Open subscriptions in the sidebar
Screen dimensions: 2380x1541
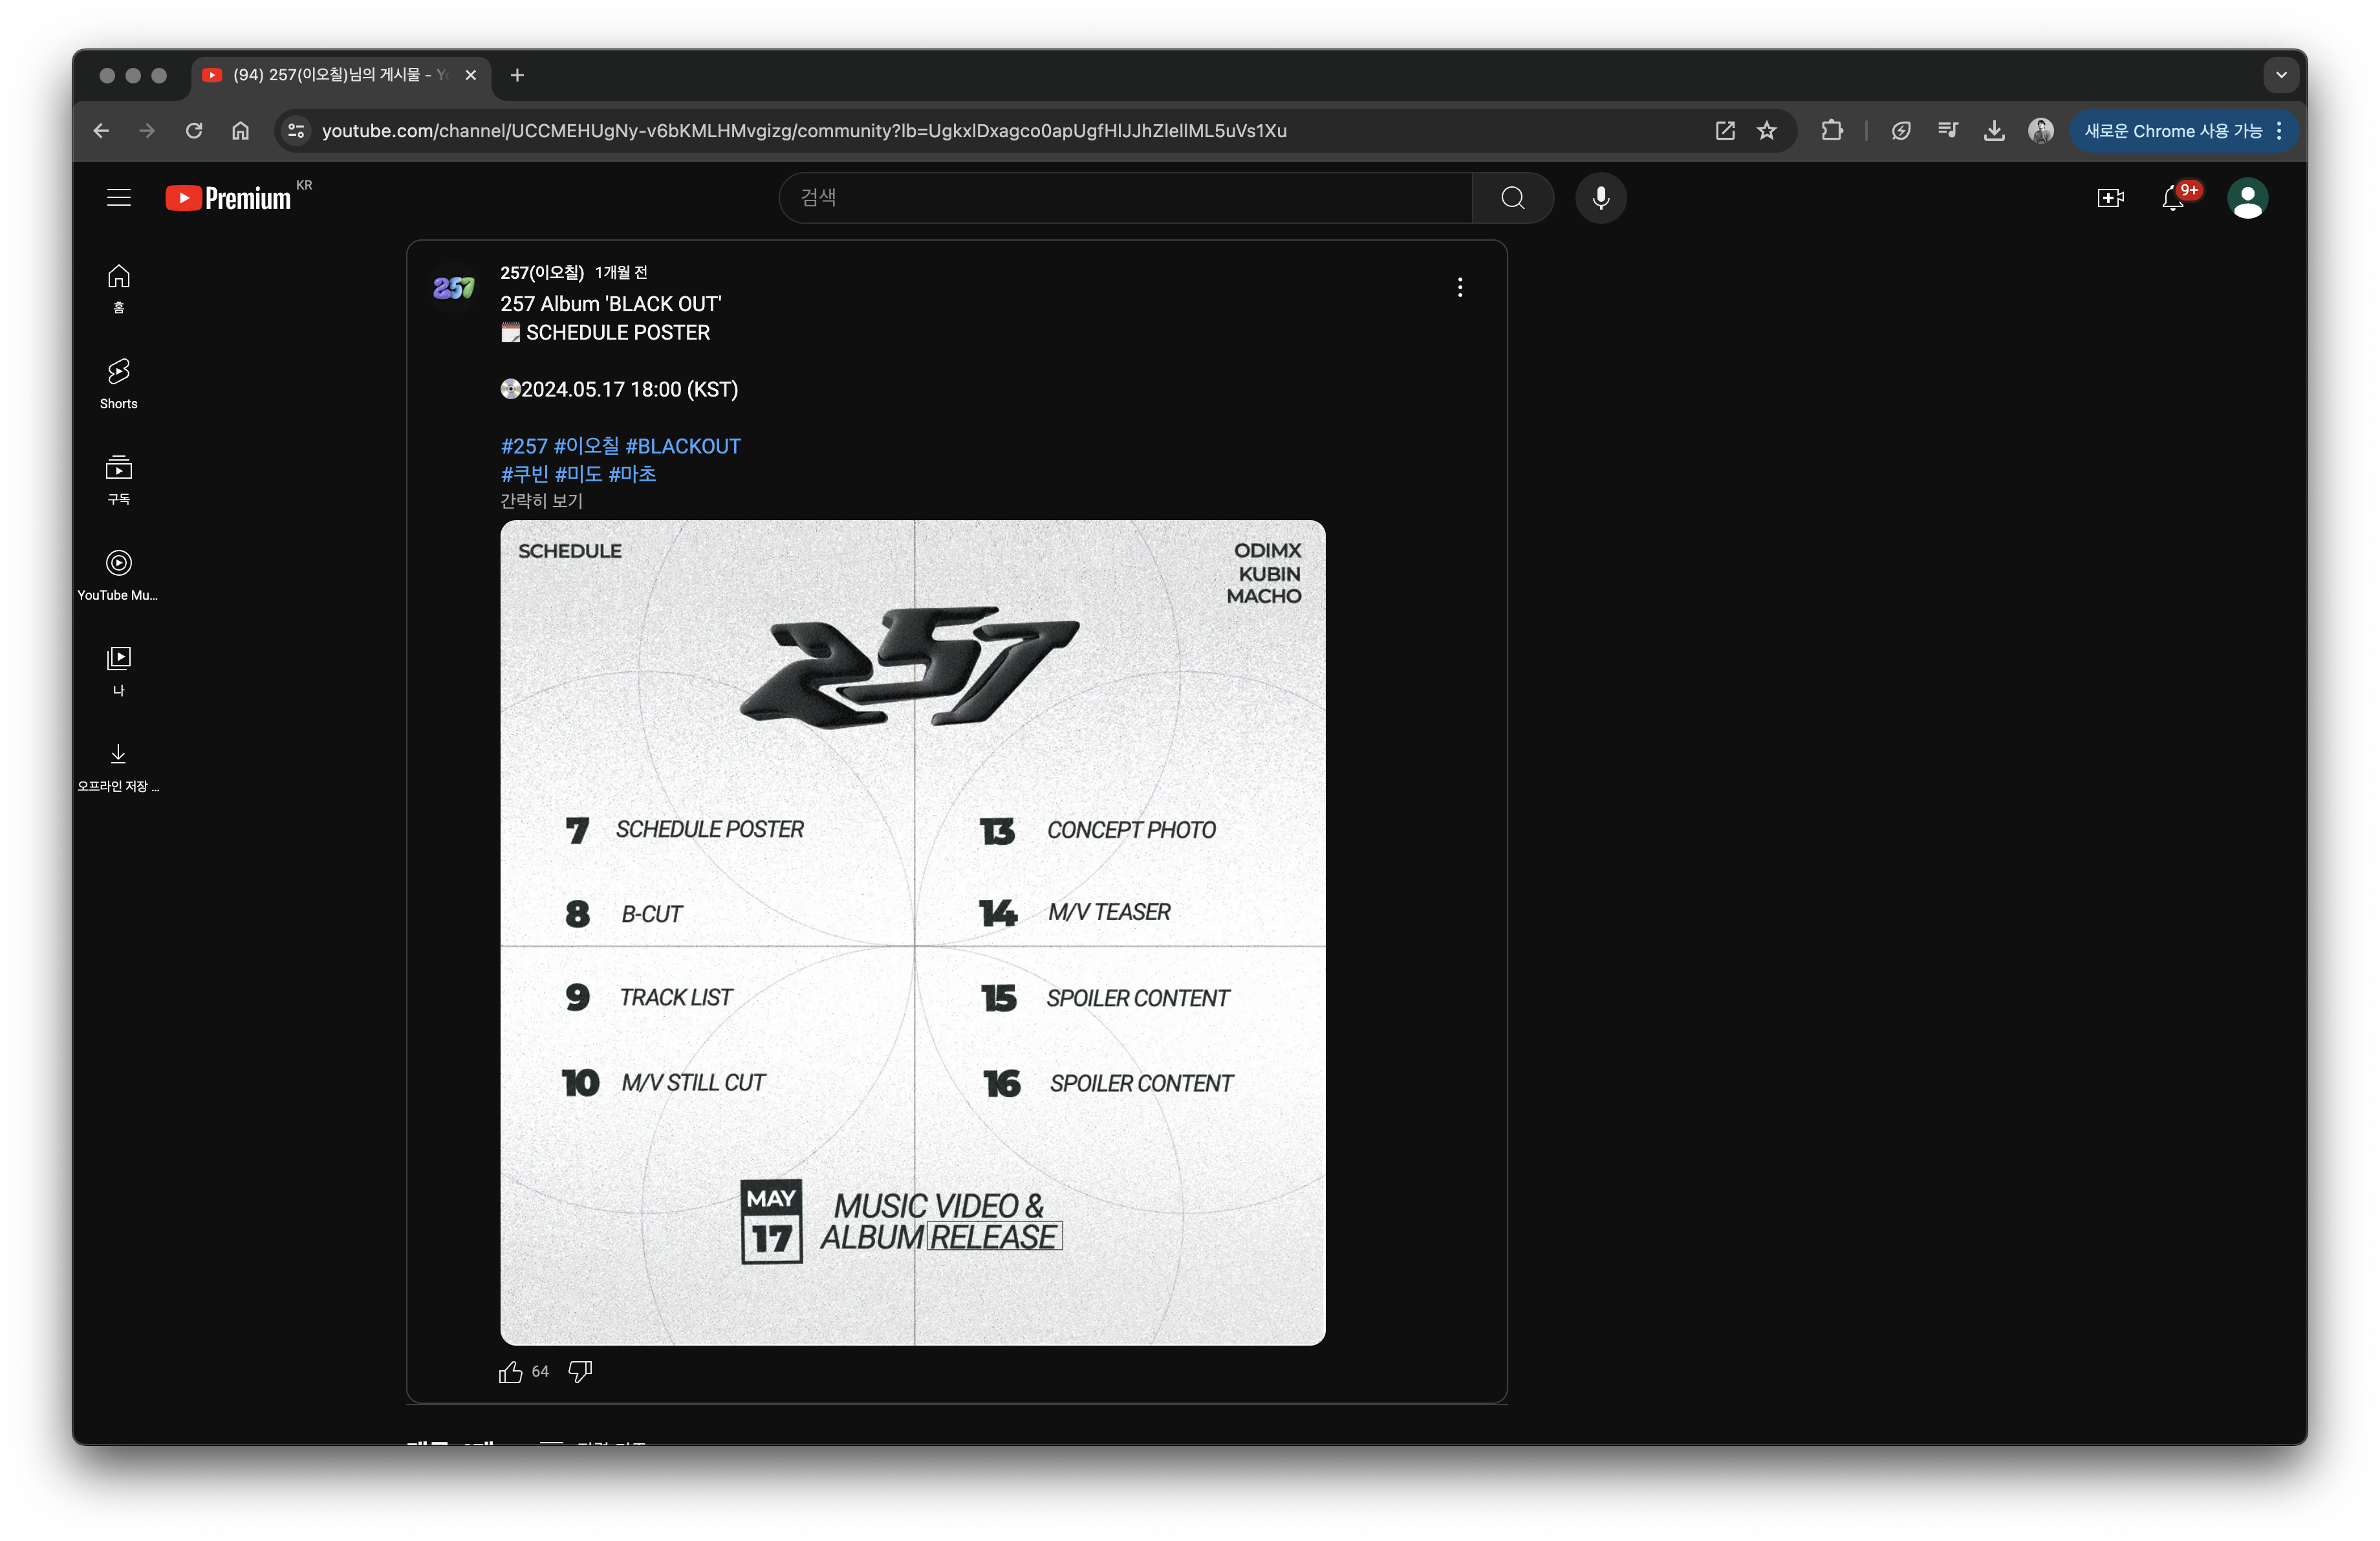[x=118, y=479]
